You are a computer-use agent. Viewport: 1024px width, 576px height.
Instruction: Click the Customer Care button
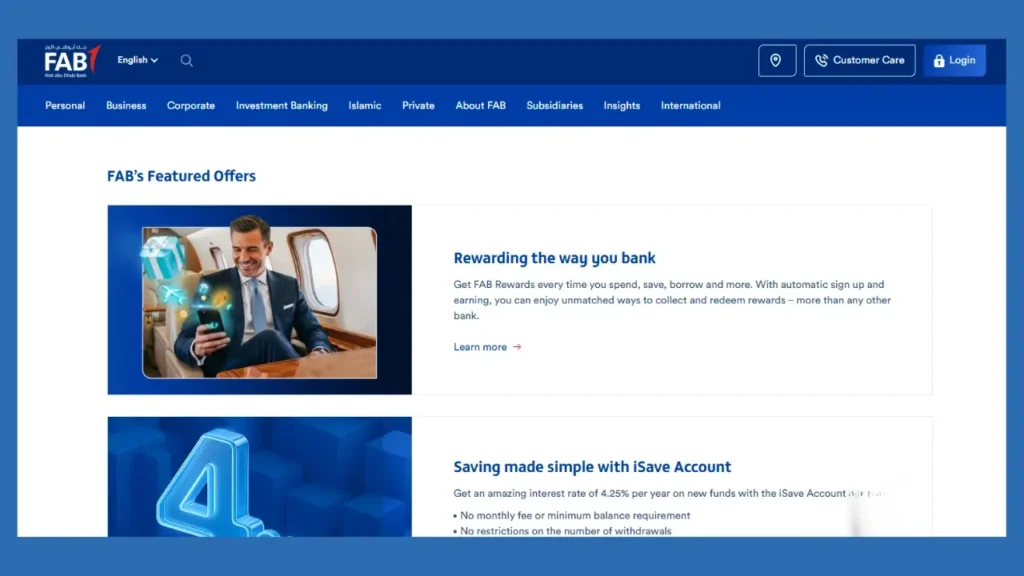tap(859, 61)
